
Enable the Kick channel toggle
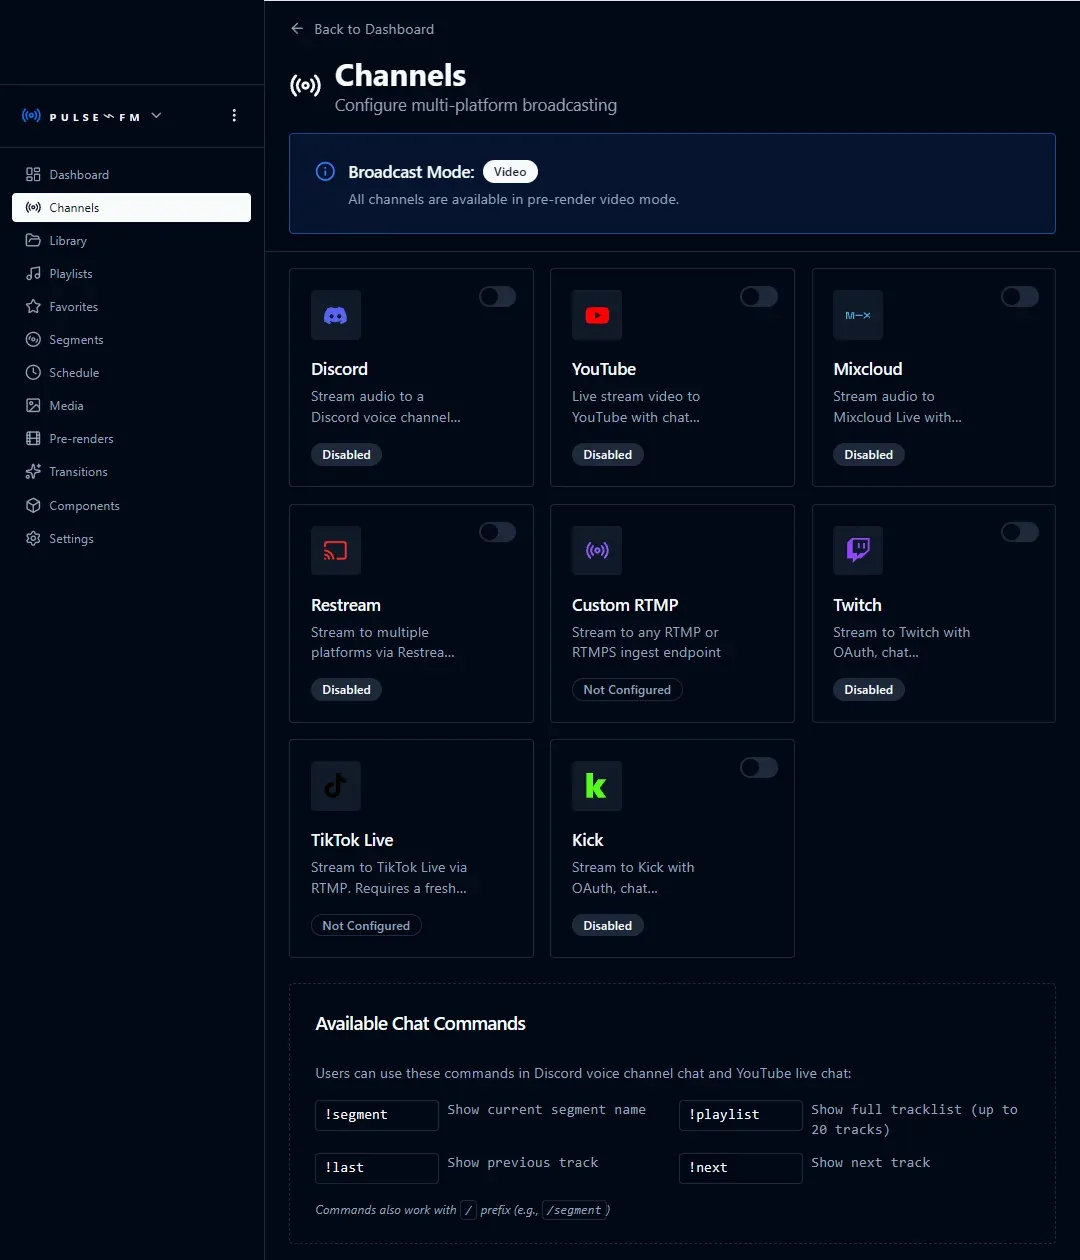[759, 767]
